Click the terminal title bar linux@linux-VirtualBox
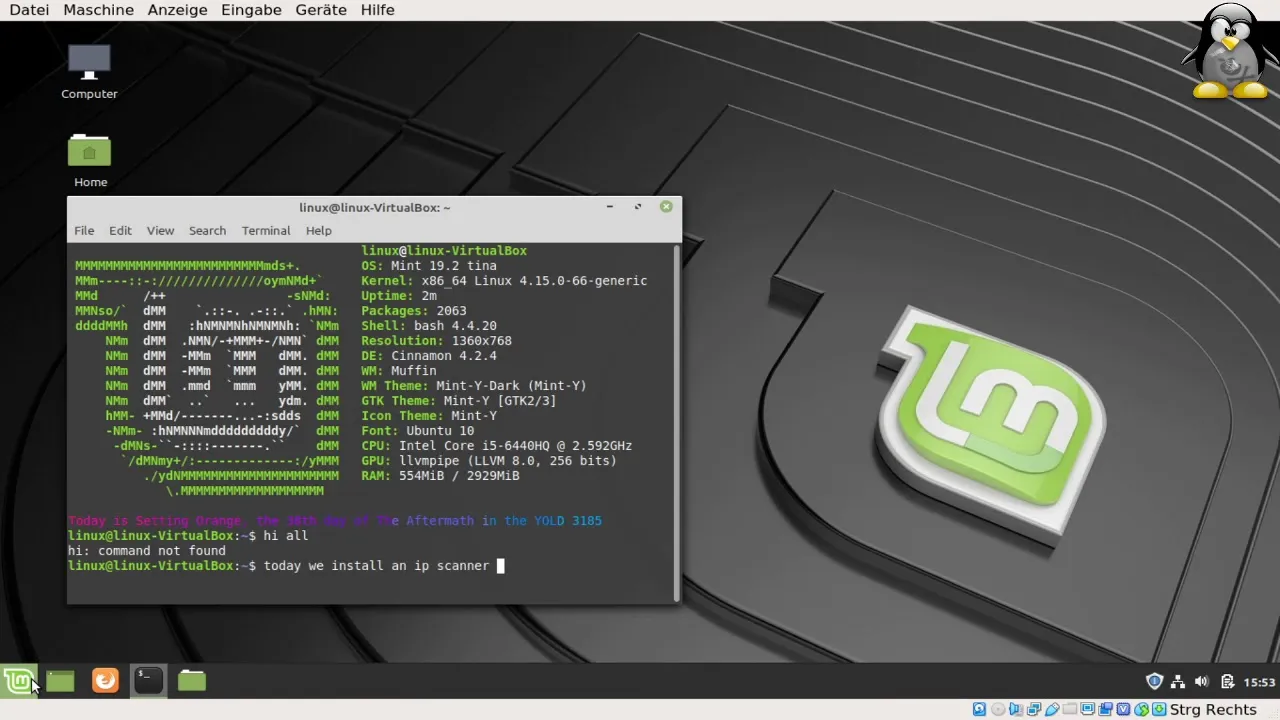Screen dimensions: 1280x720 [x=374, y=208]
